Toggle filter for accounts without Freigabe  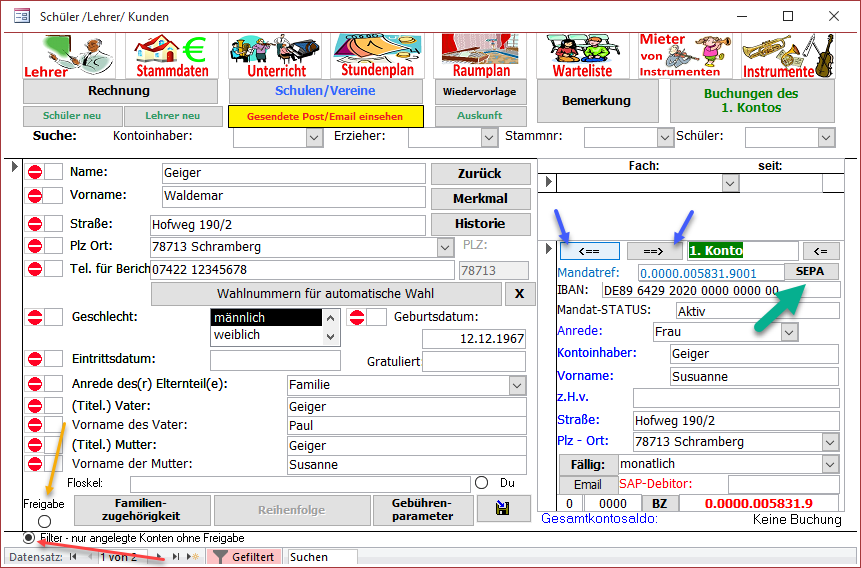[30, 538]
